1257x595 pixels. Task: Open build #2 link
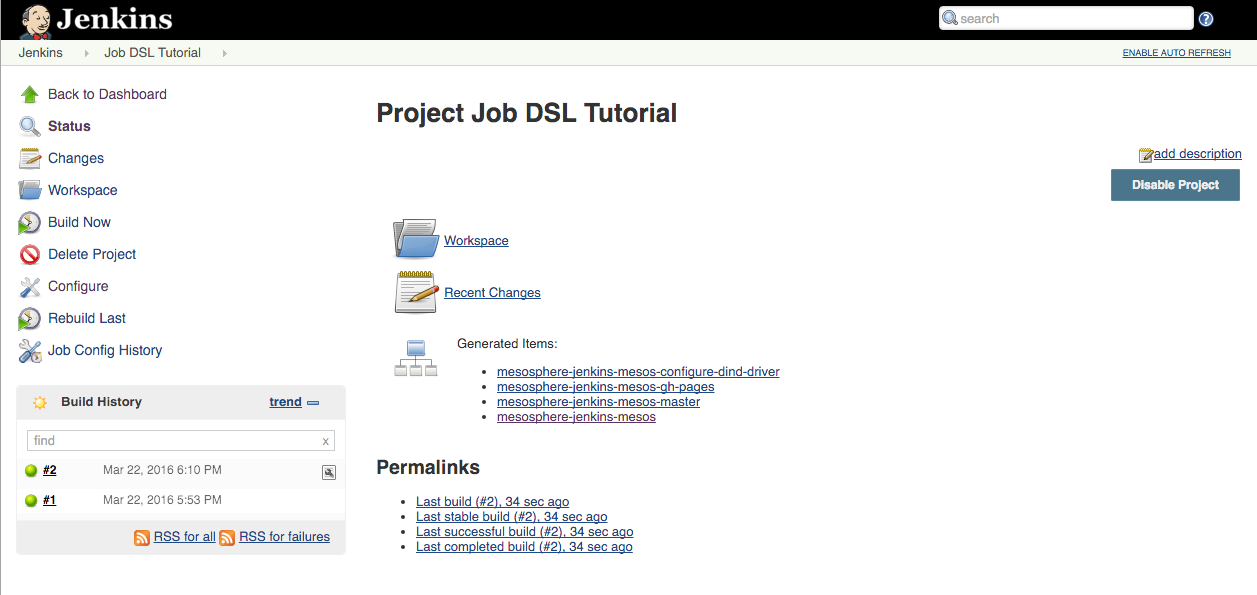(49, 470)
